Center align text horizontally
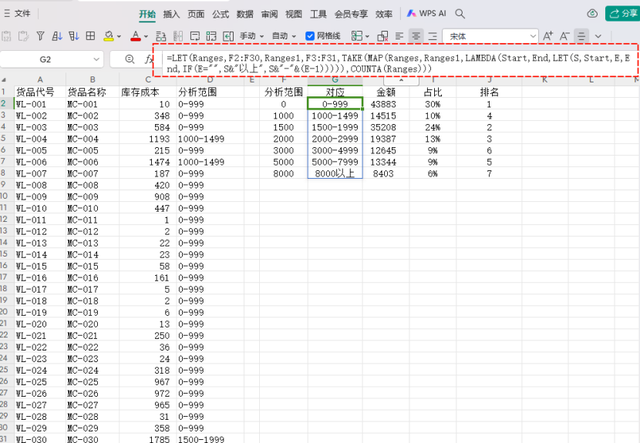The image size is (640, 443). pos(416,36)
